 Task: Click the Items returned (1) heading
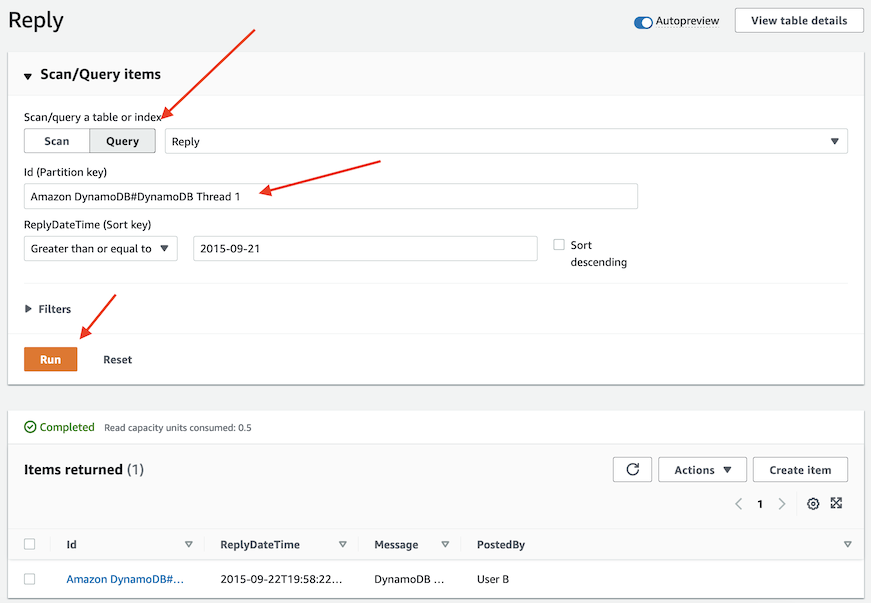(x=84, y=469)
